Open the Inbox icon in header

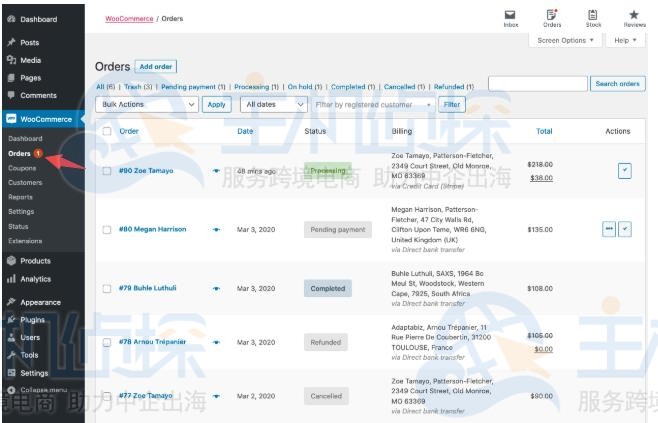[510, 17]
